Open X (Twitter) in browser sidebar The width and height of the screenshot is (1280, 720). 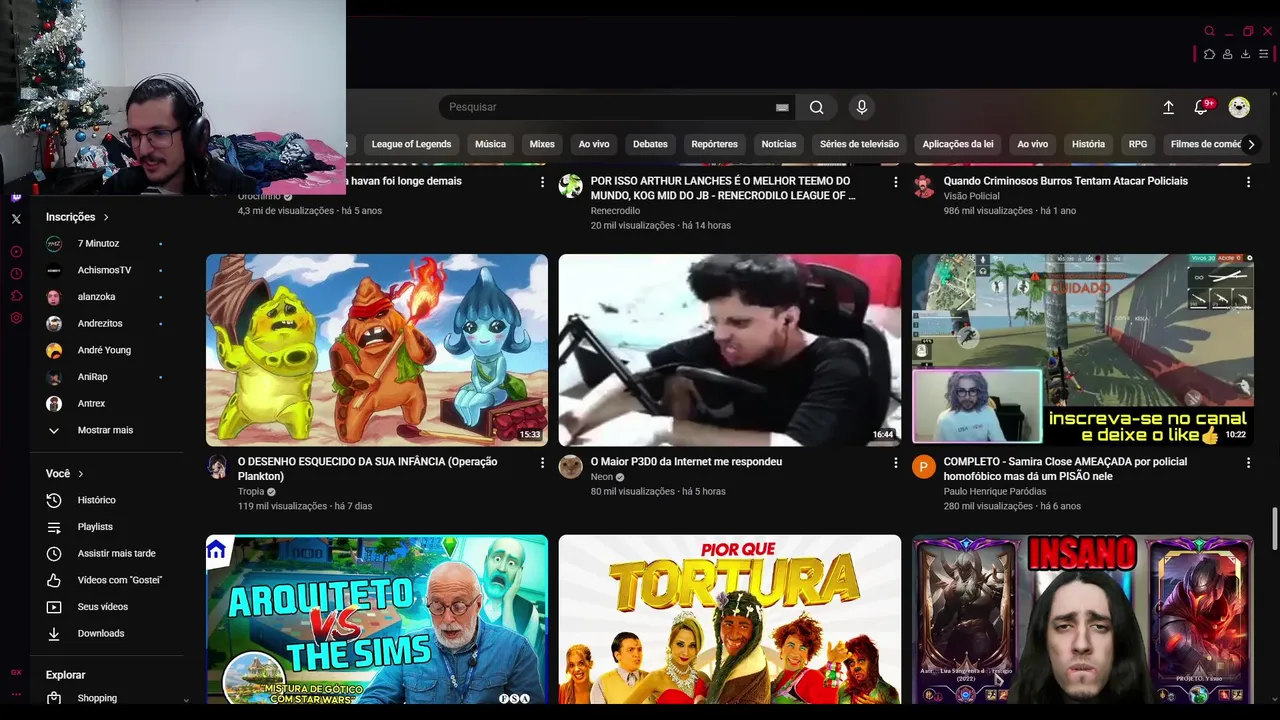point(16,219)
